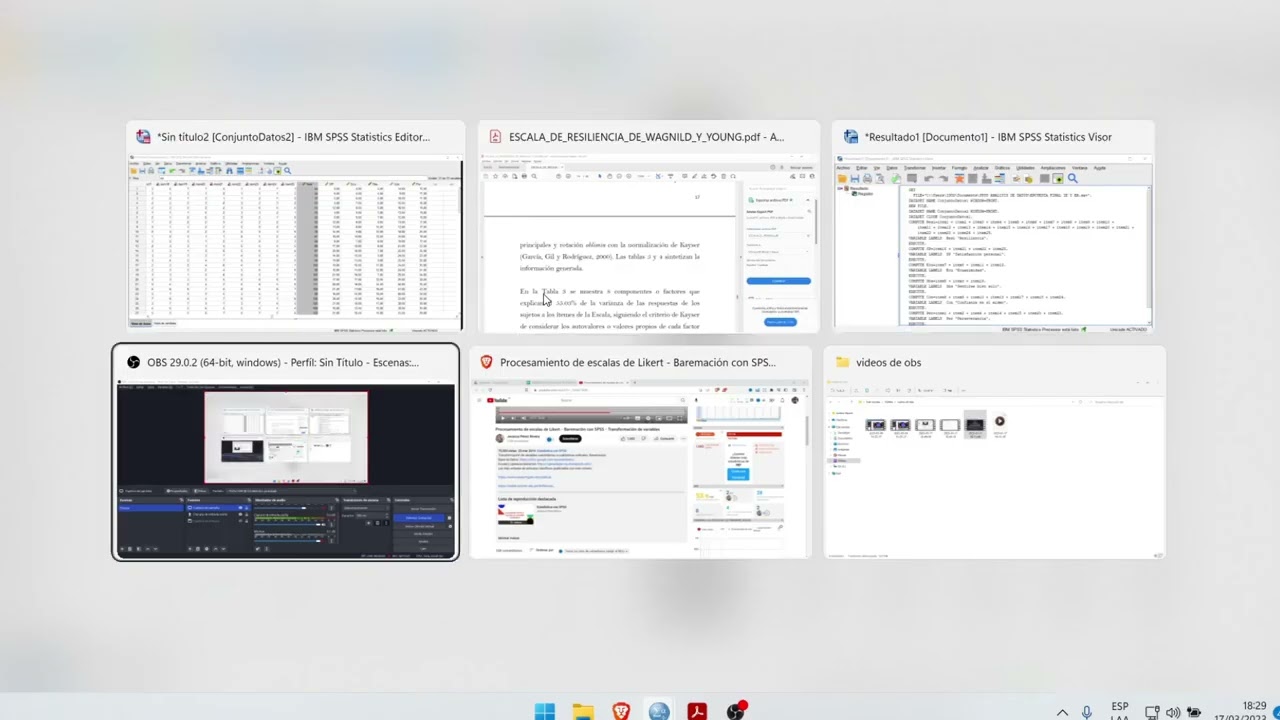
Task: Open volume control from the speaker icon
Action: 1172,712
